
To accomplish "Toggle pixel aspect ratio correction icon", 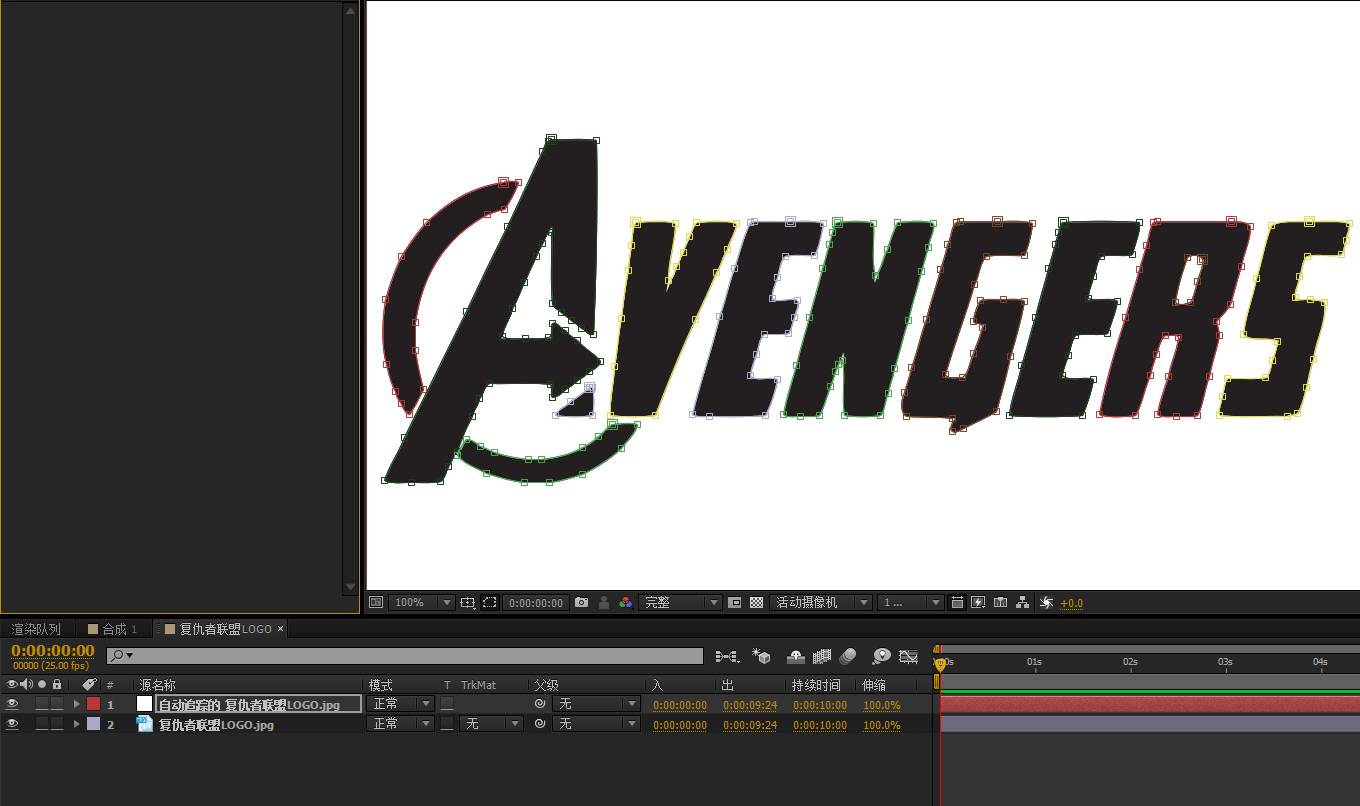I will (x=957, y=602).
